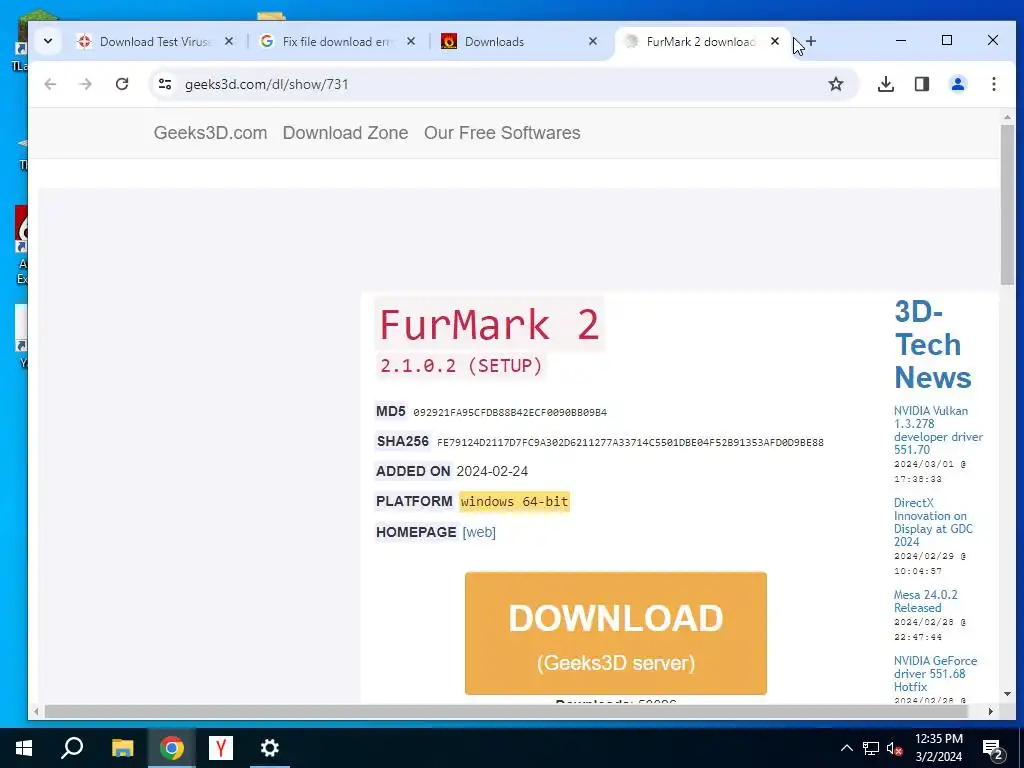Close the FurMark 2 download tab
This screenshot has width=1024, height=768.
775,41
